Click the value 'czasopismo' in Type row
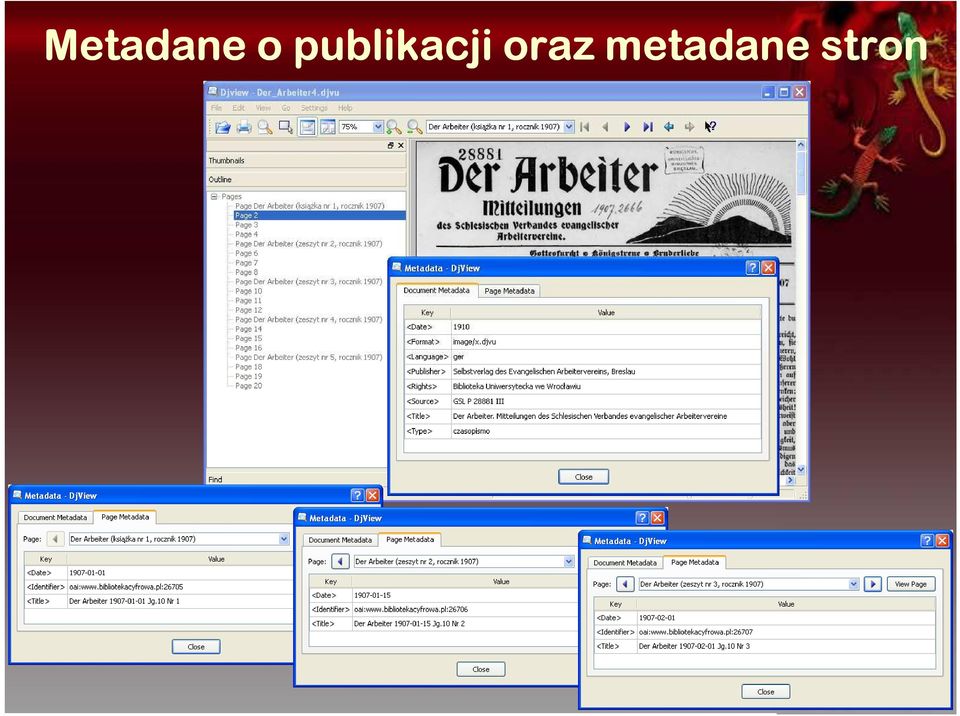This screenshot has width=960, height=716. click(x=471, y=431)
